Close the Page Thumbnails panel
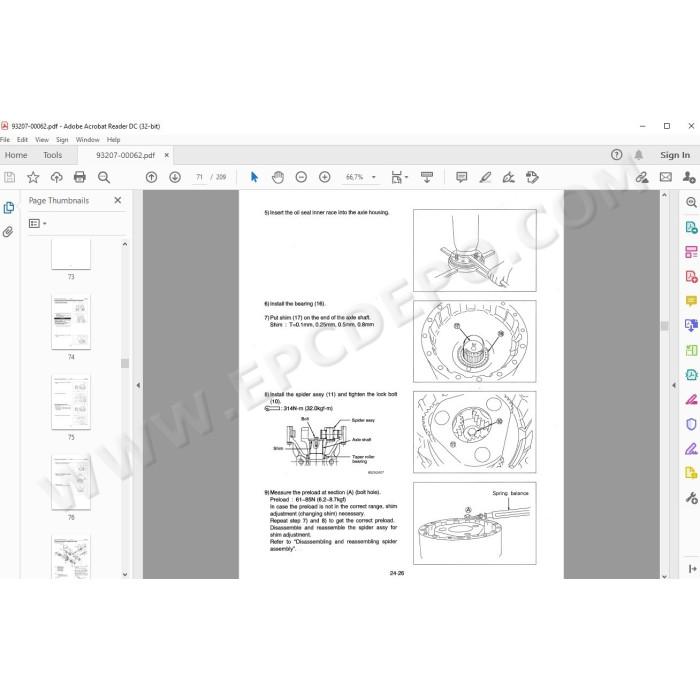700x700 pixels. coord(118,200)
